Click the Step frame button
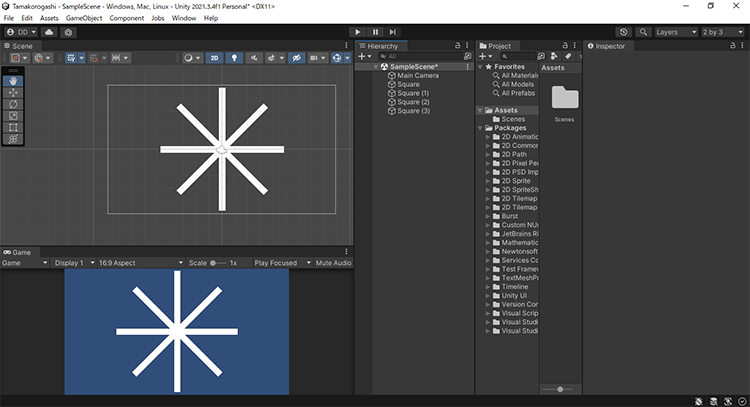Image resolution: width=750 pixels, height=407 pixels. (392, 32)
